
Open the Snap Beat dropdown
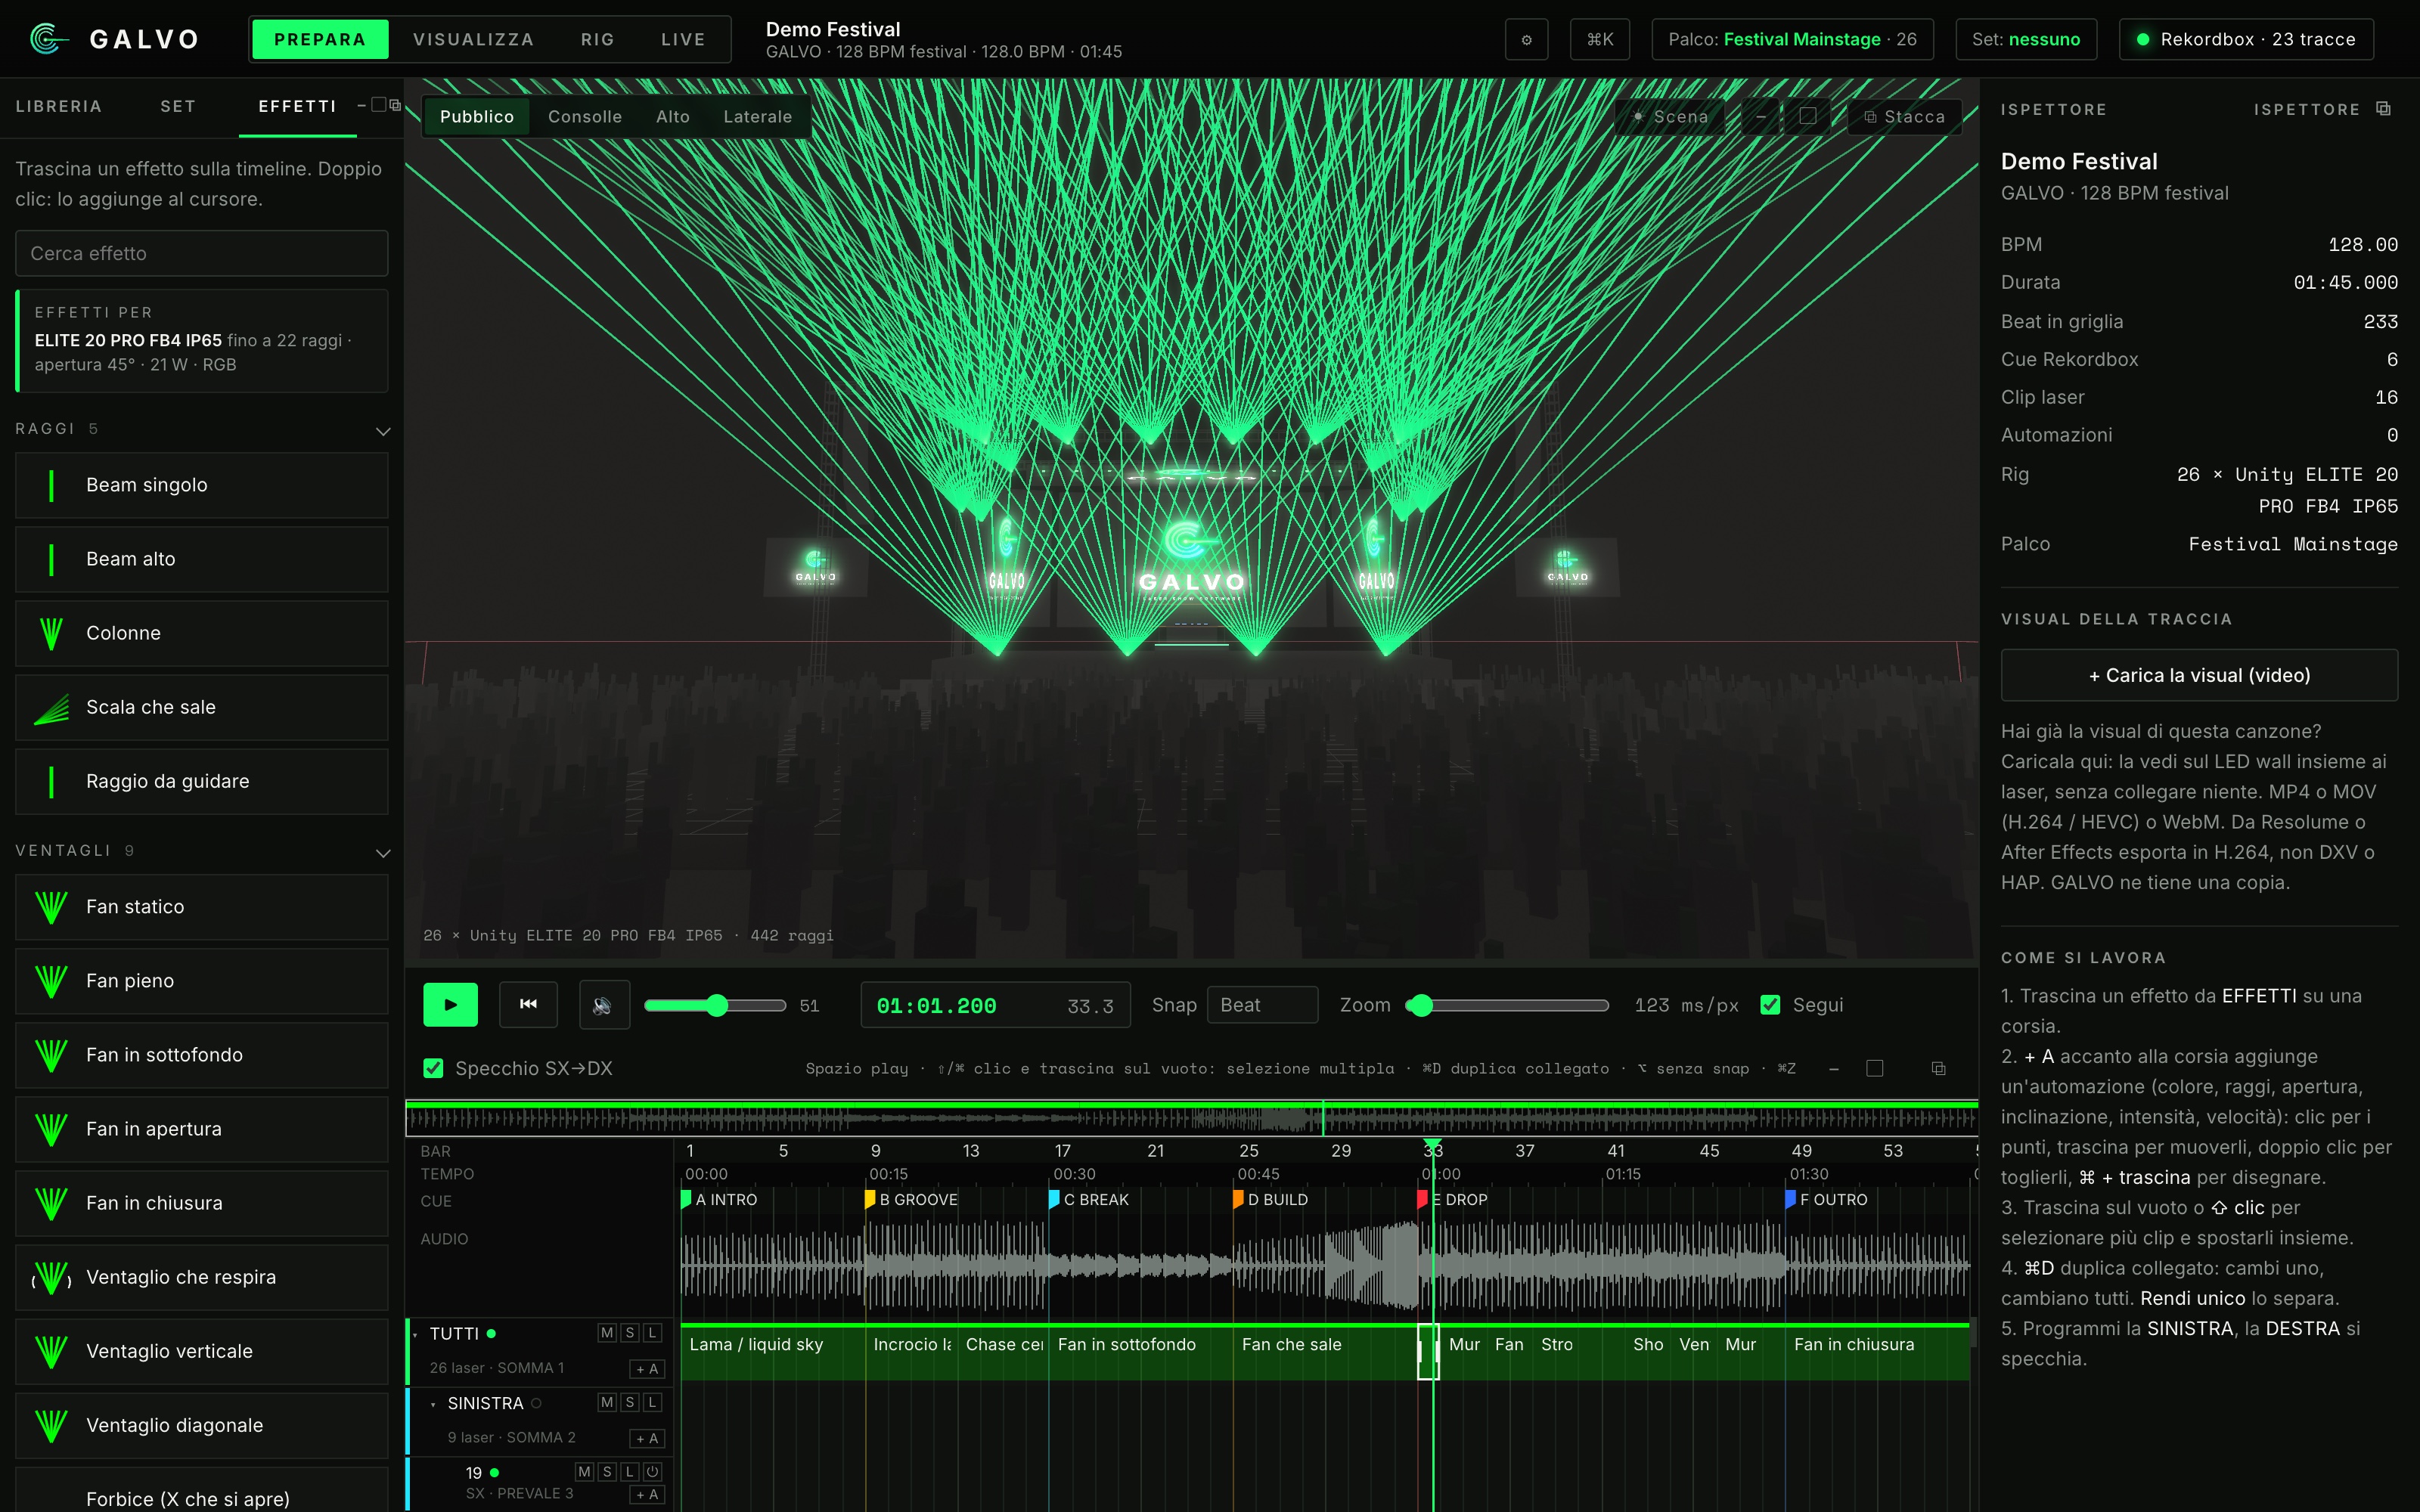pos(1262,1005)
